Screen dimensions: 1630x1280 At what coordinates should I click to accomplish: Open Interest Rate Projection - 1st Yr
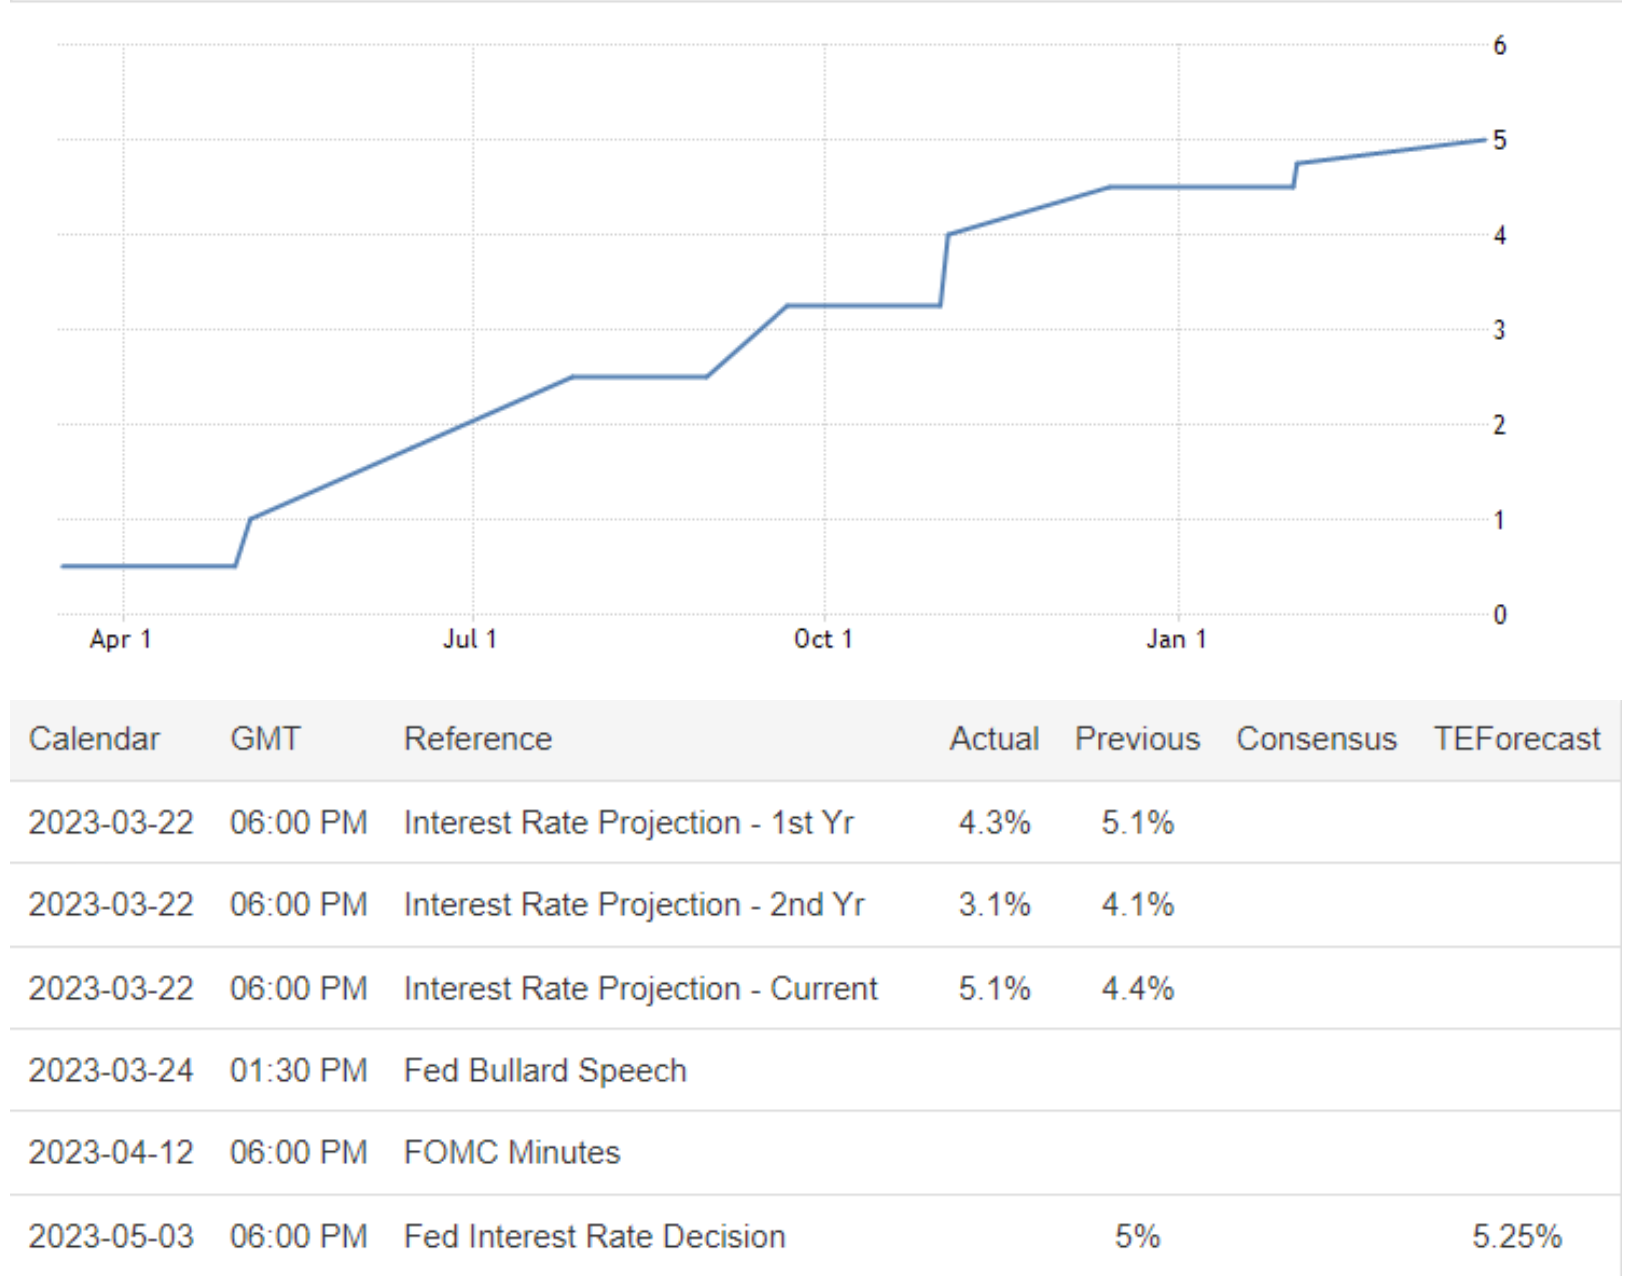click(x=628, y=823)
